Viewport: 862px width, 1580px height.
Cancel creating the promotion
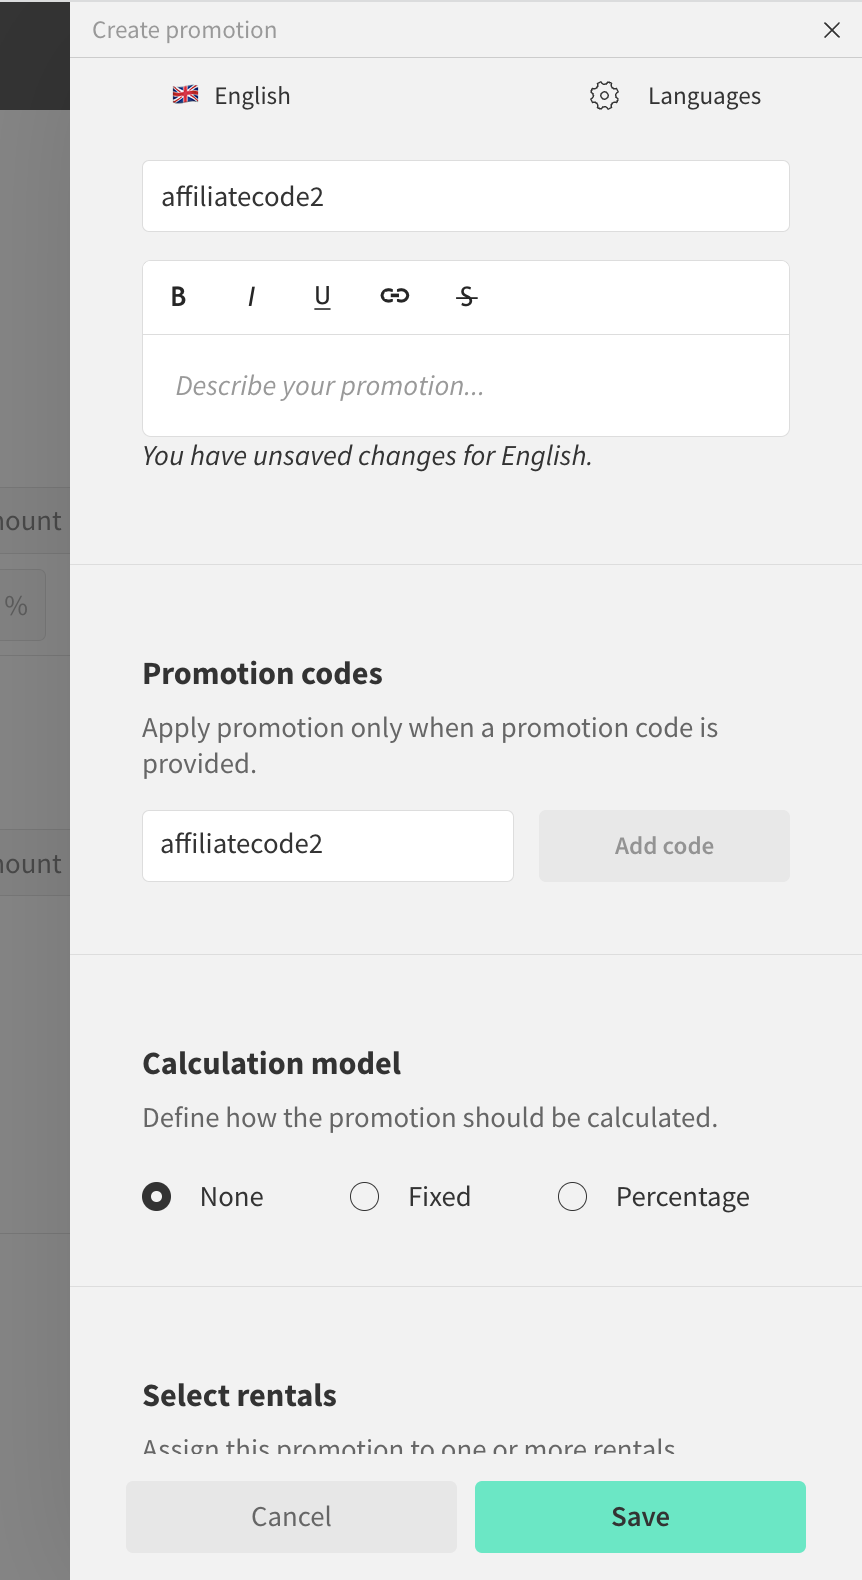[x=291, y=1517]
